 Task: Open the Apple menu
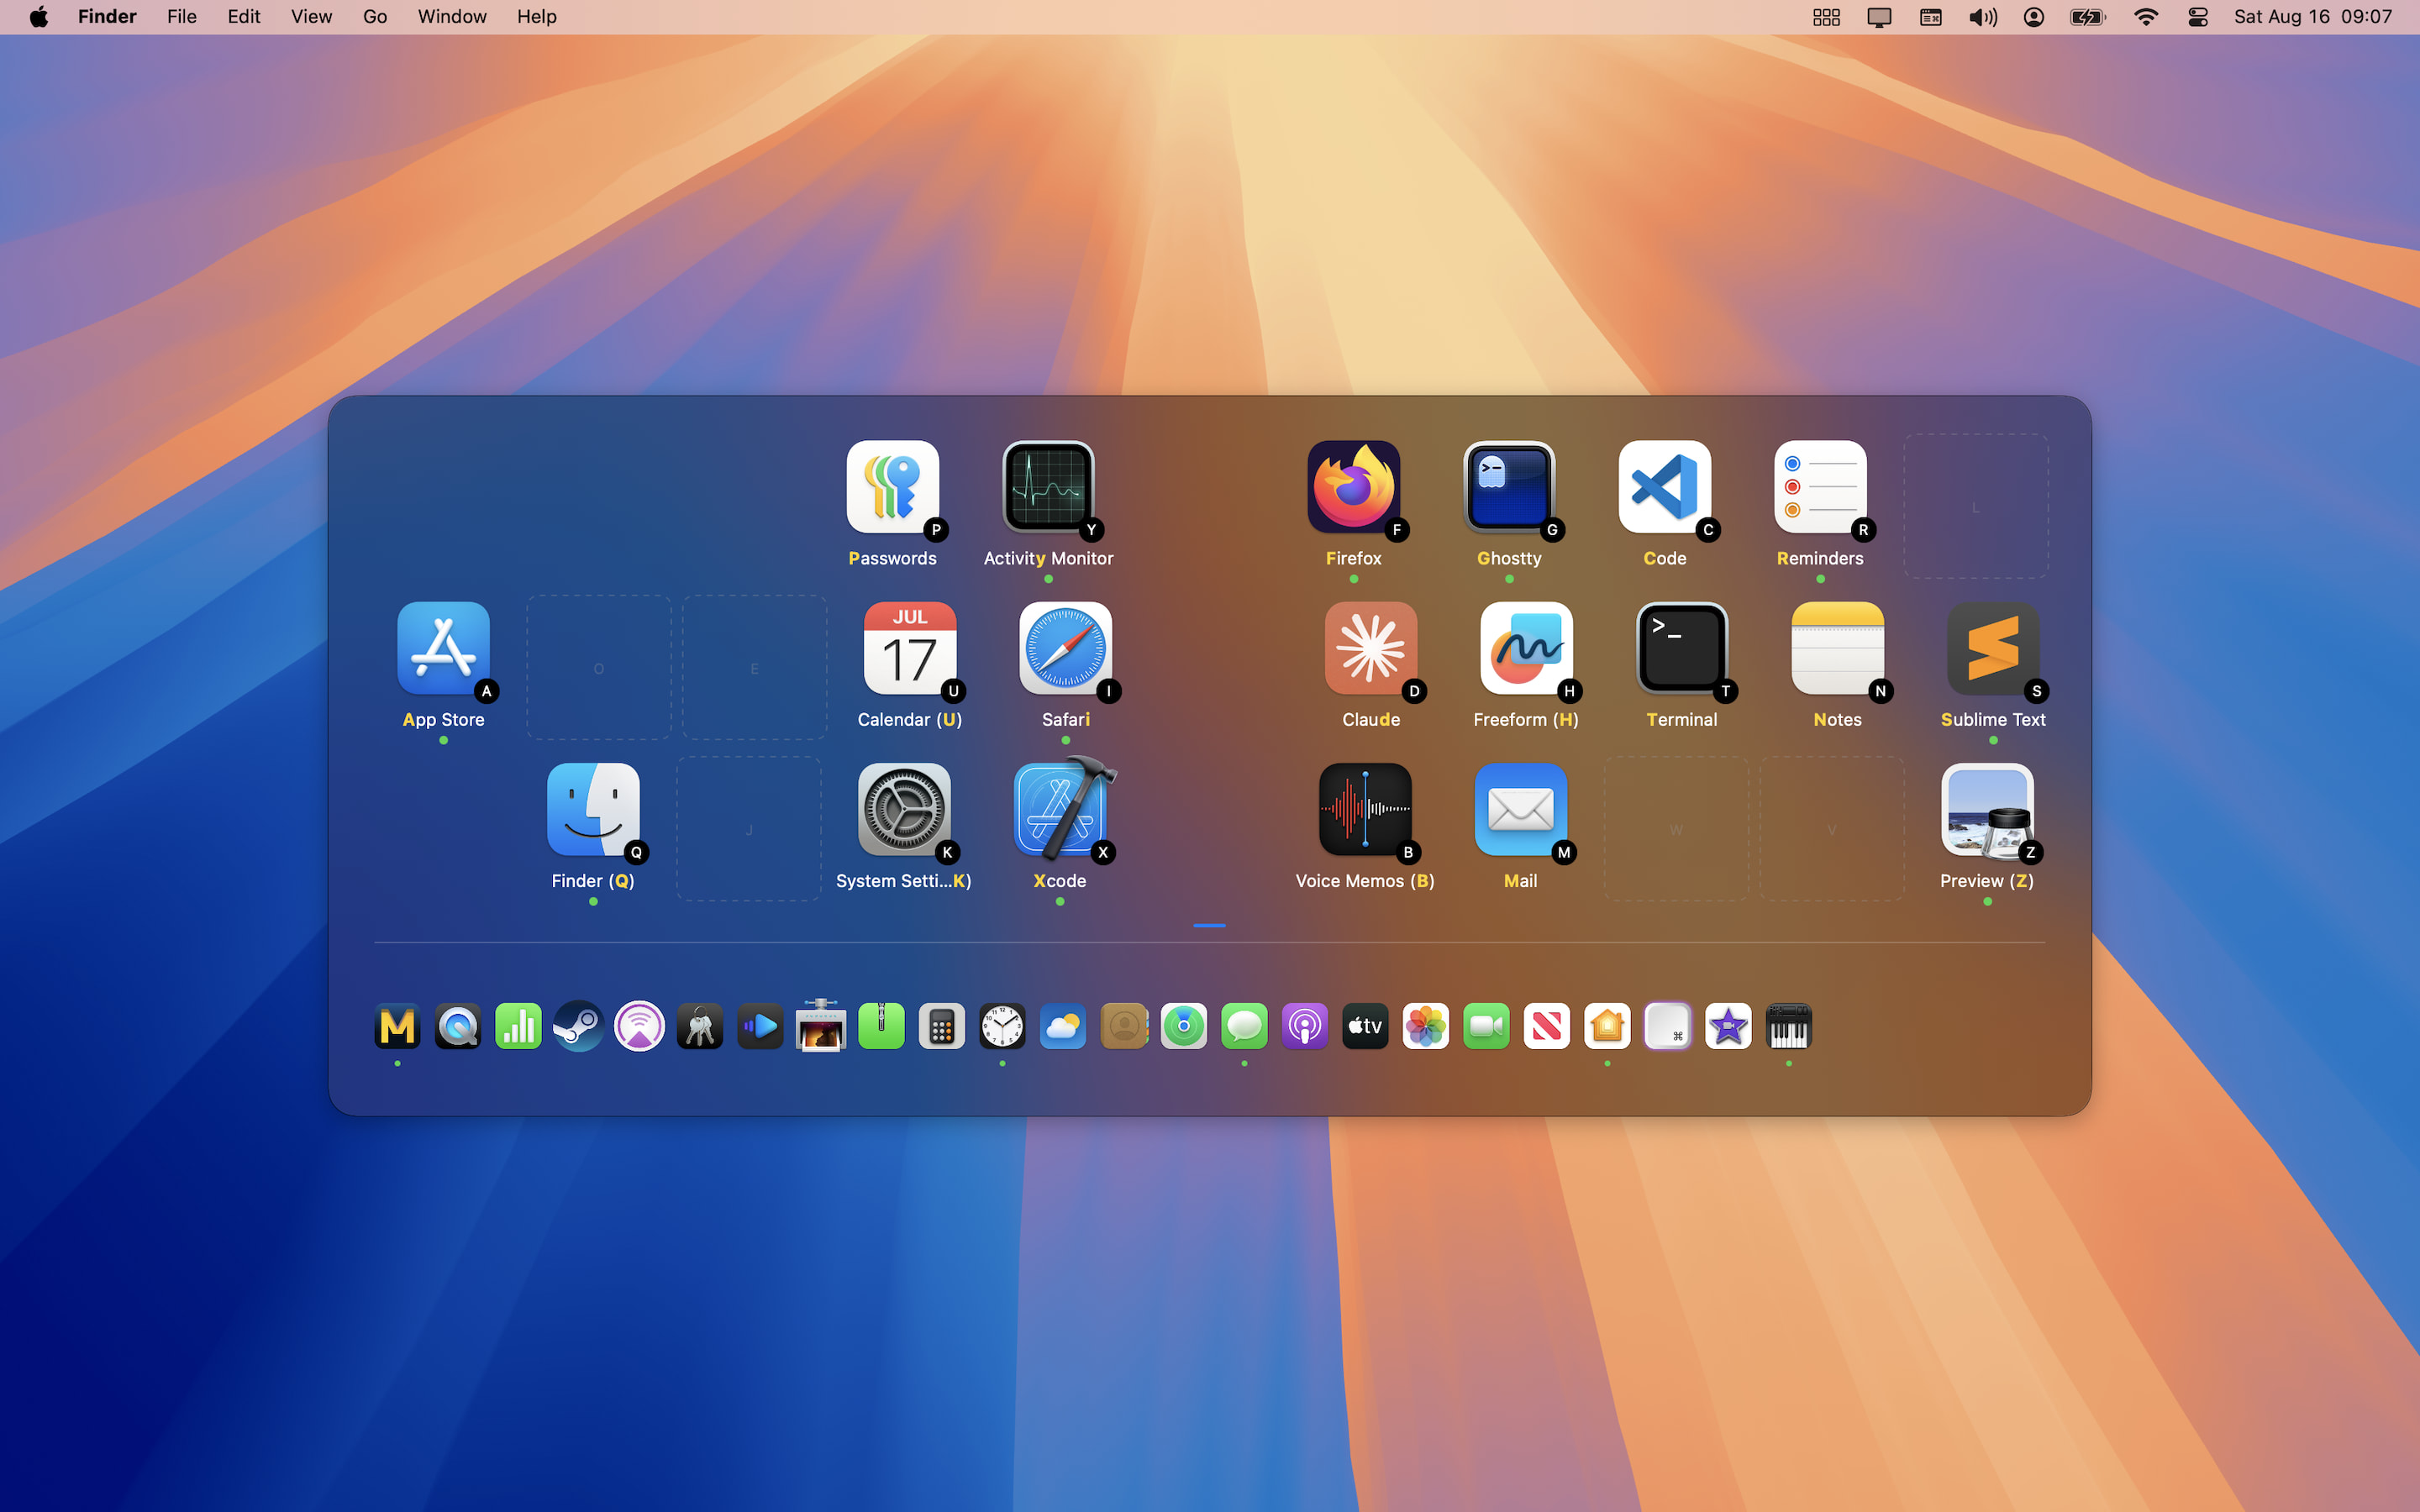click(x=38, y=17)
